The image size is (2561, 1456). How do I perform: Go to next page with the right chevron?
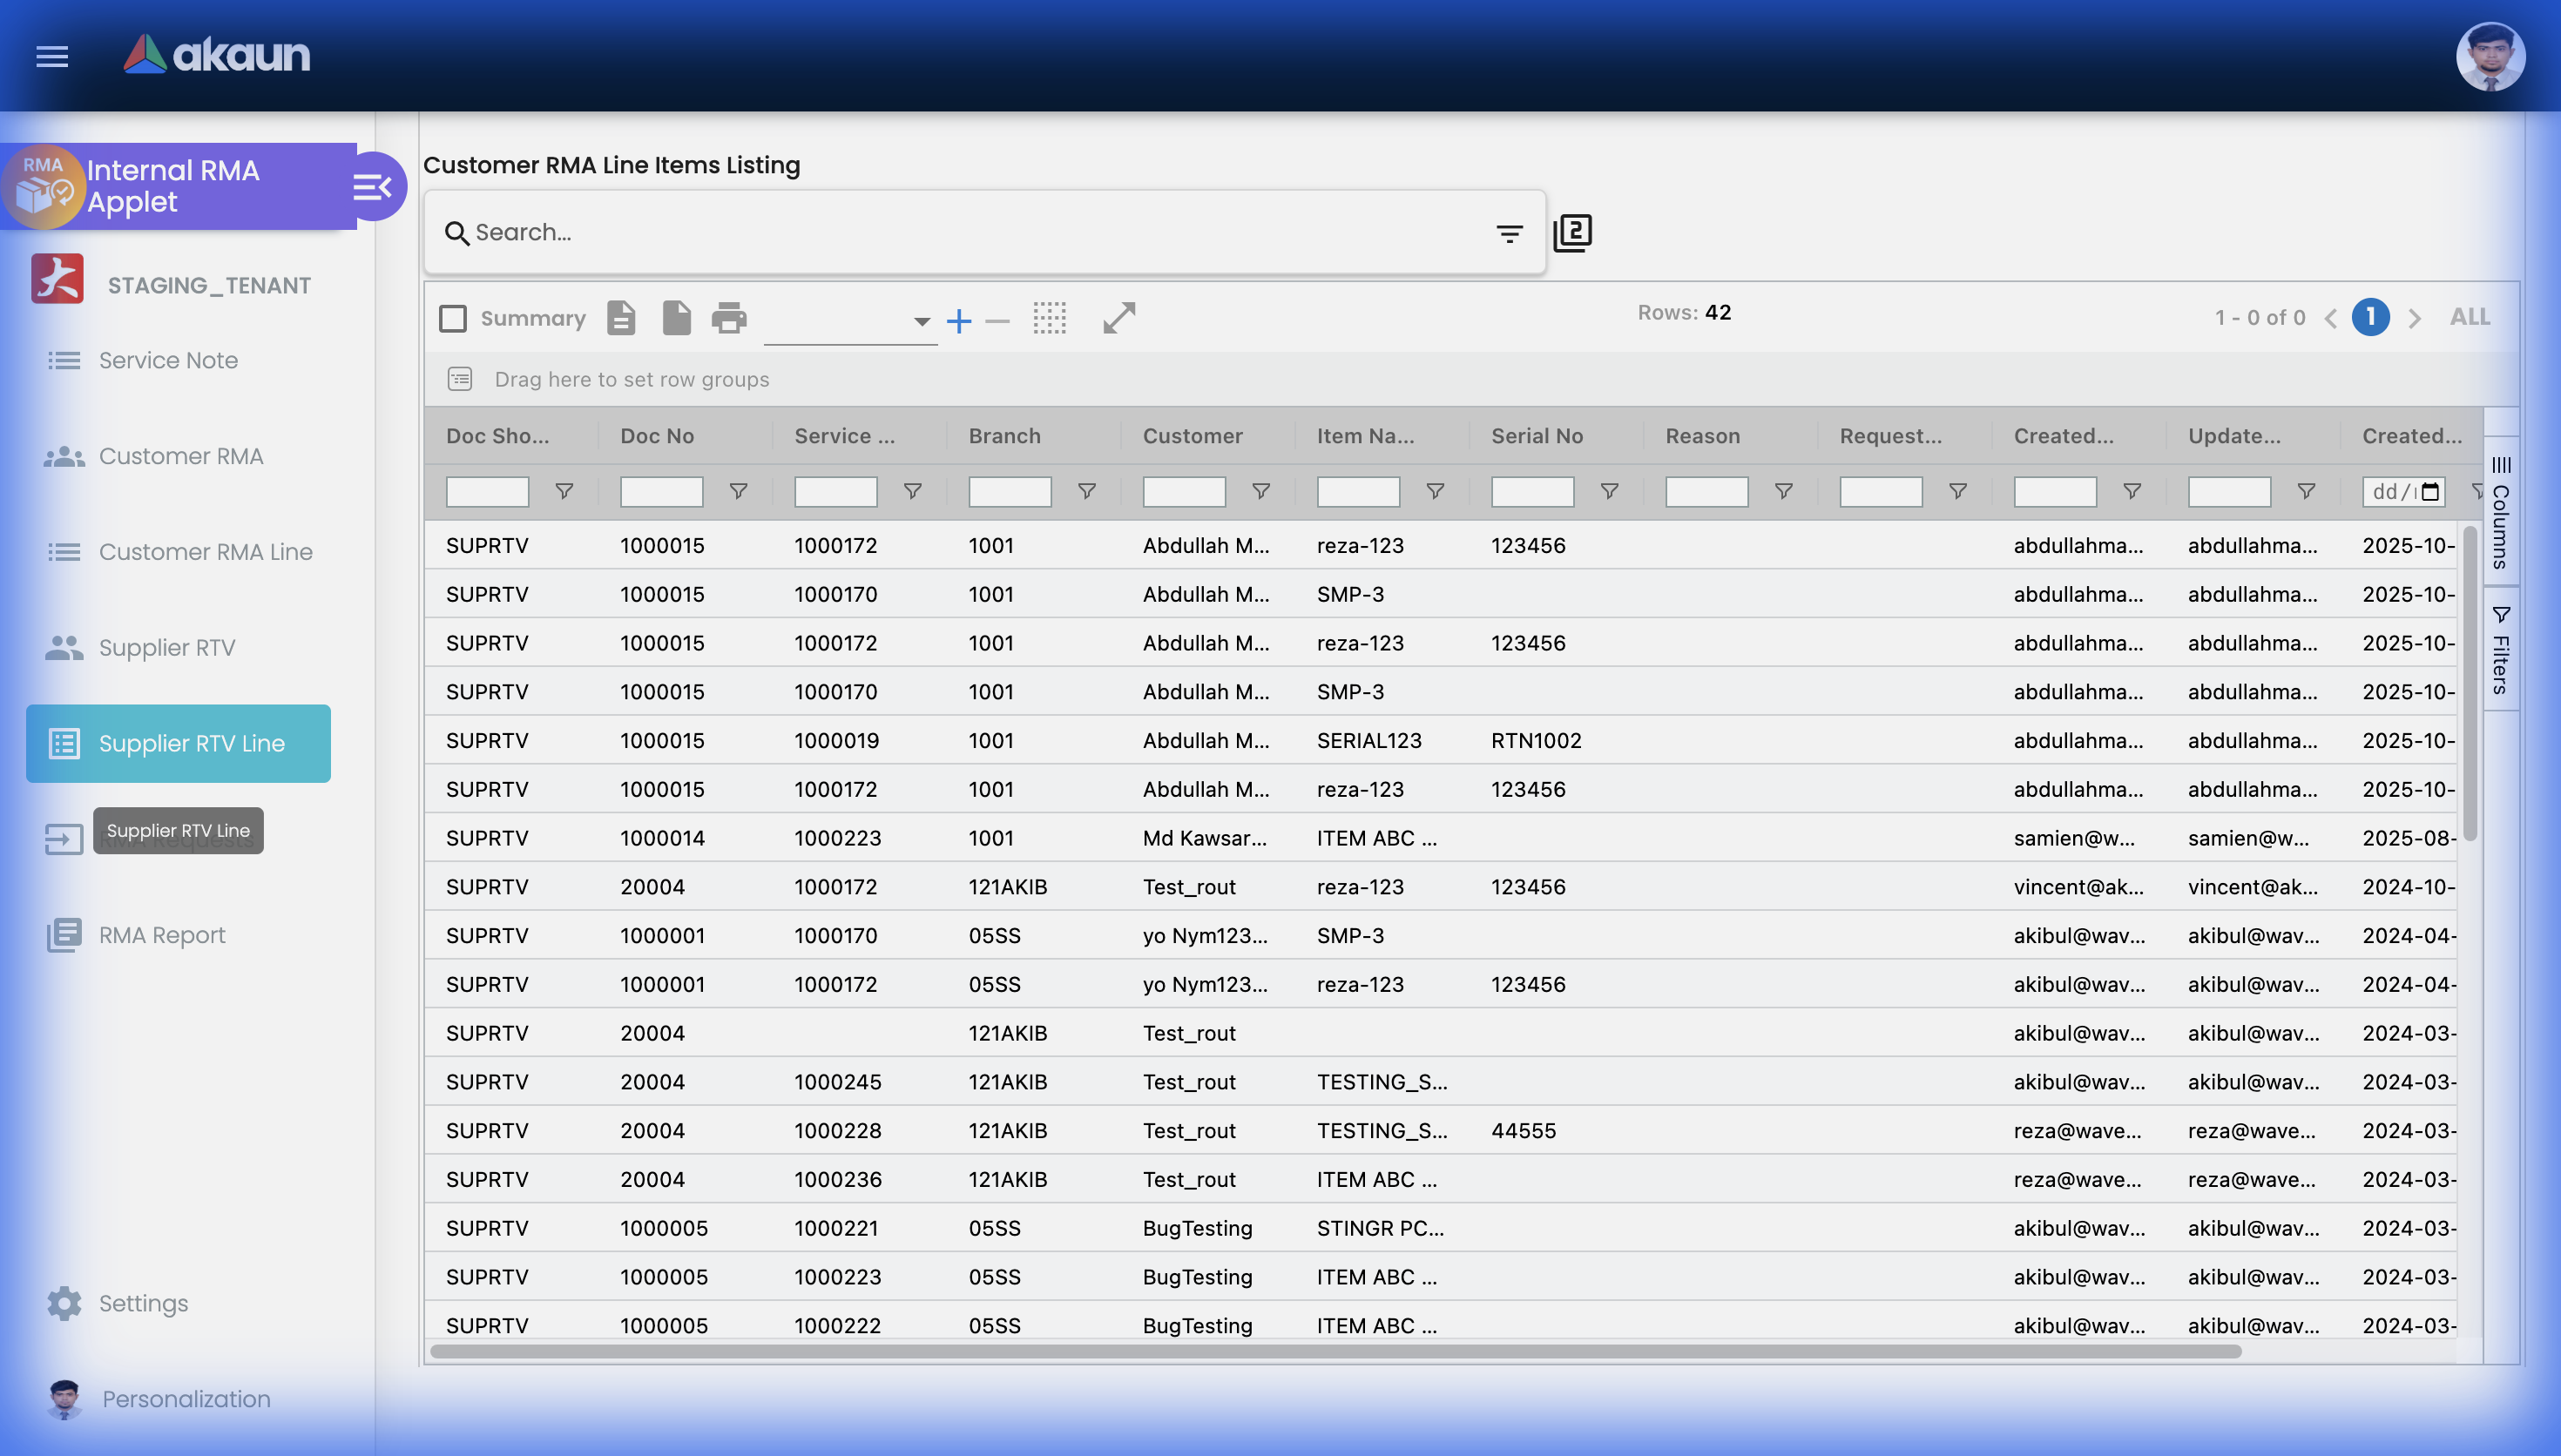(2415, 317)
